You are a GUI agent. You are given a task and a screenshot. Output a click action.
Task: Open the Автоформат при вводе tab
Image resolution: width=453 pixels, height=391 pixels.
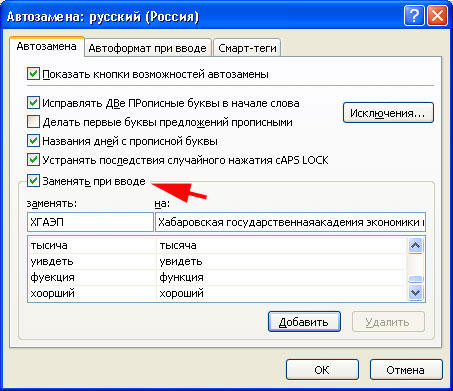click(148, 48)
